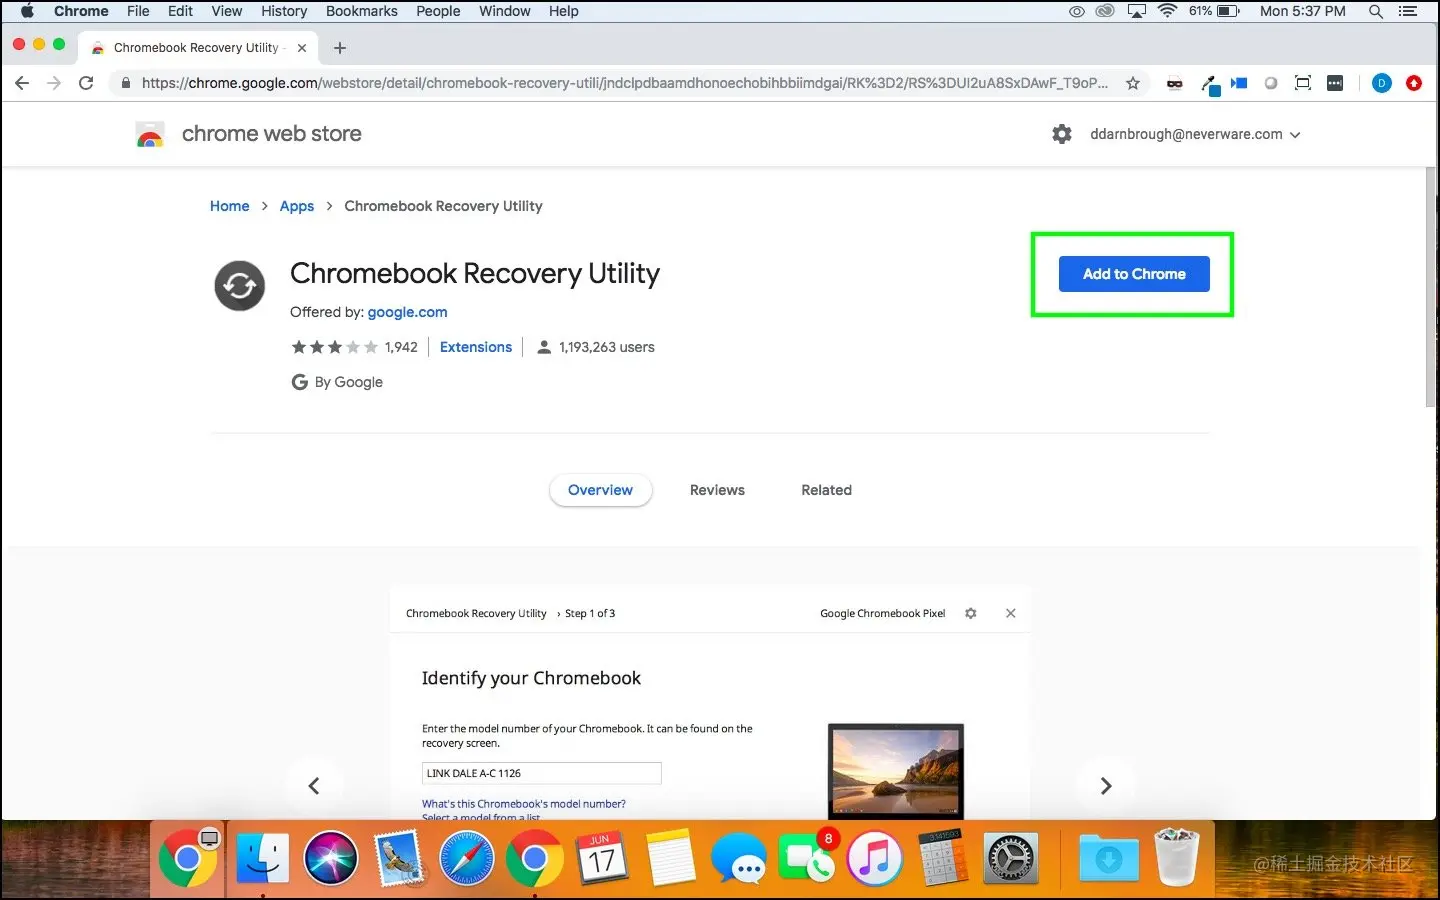Click the AirPlay display icon in menu bar
This screenshot has width=1440, height=900.
tap(1137, 11)
